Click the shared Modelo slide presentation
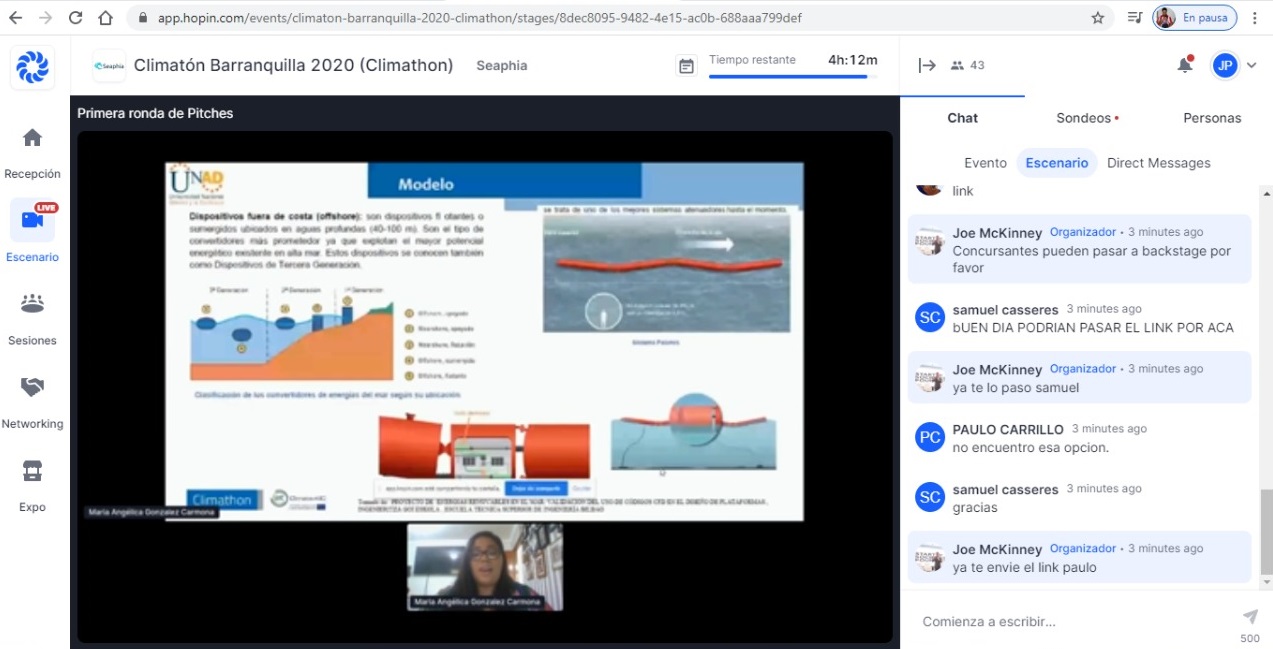Image resolution: width=1273 pixels, height=649 pixels. [484, 341]
